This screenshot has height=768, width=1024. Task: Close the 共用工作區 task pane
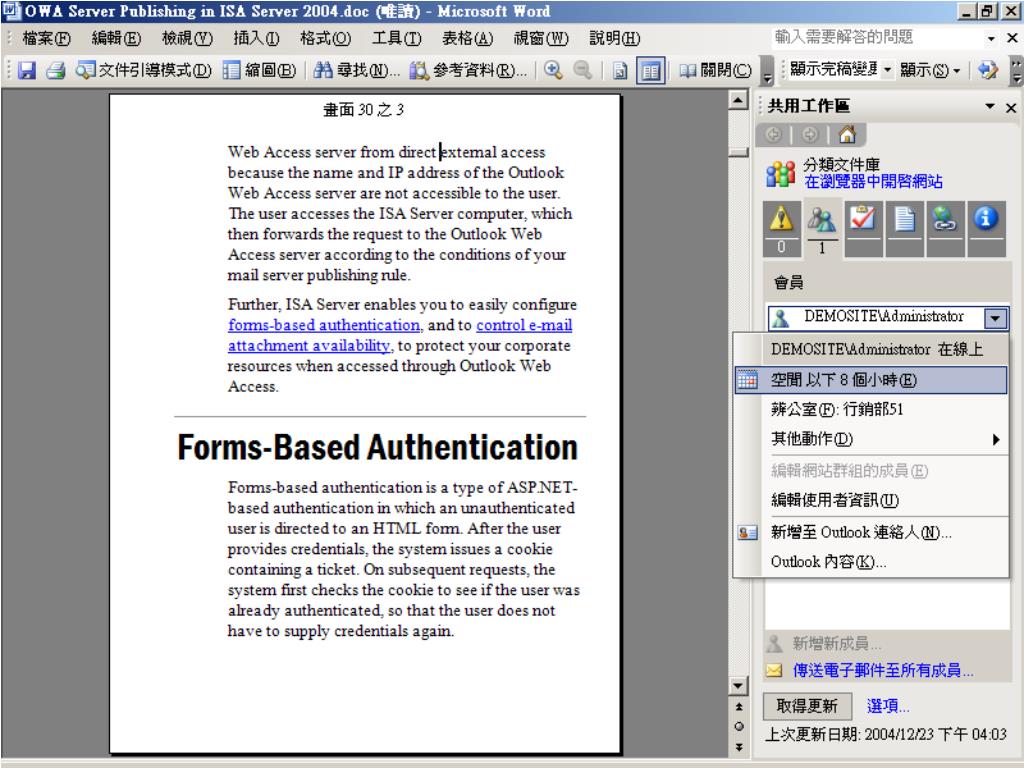coord(1010,107)
